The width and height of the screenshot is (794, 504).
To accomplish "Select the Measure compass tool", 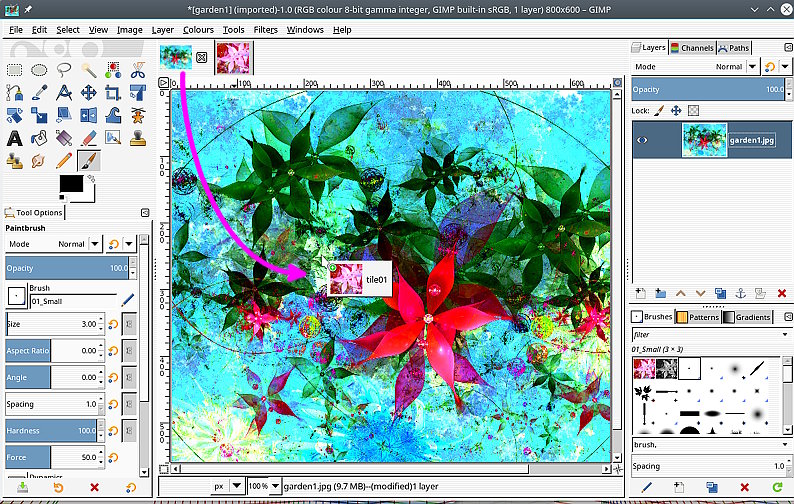I will tap(64, 93).
